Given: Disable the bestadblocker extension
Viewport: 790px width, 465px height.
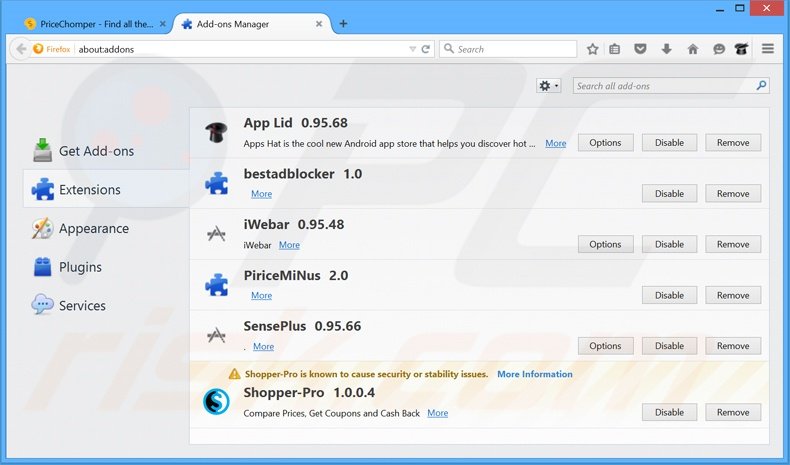Looking at the screenshot, I should click(669, 193).
